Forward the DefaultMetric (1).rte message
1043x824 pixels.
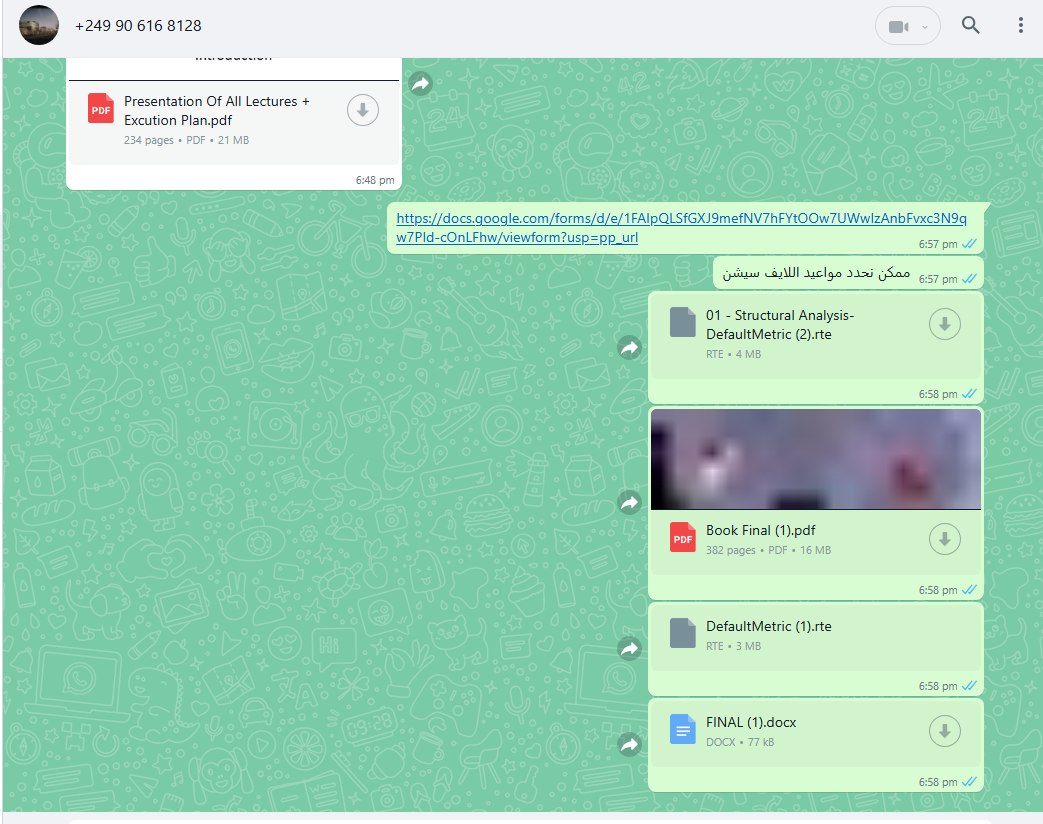629,648
